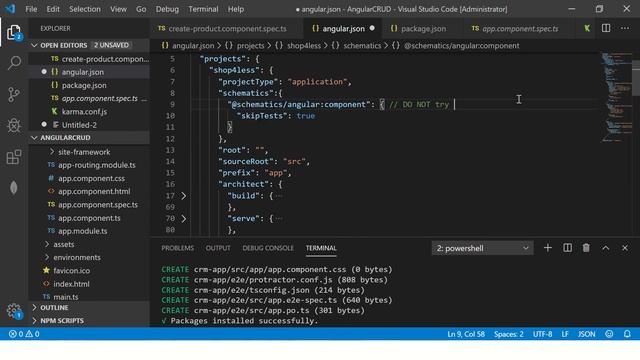
Task: Change language mode JSON in status bar
Action: pos(587,334)
